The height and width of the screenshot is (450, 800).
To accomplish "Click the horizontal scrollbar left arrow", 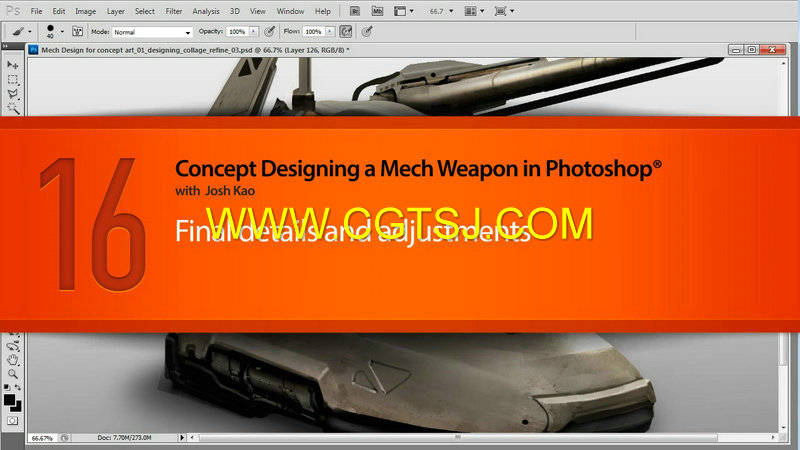I will coord(192,438).
